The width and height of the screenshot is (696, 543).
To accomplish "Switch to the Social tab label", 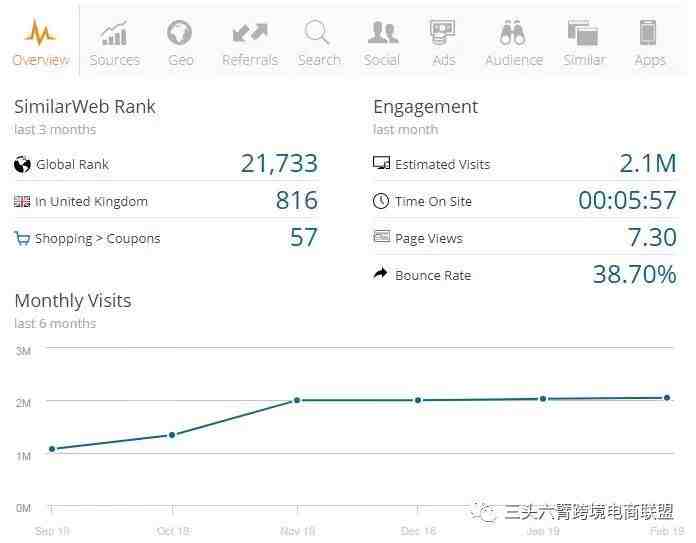I will pyautogui.click(x=382, y=60).
